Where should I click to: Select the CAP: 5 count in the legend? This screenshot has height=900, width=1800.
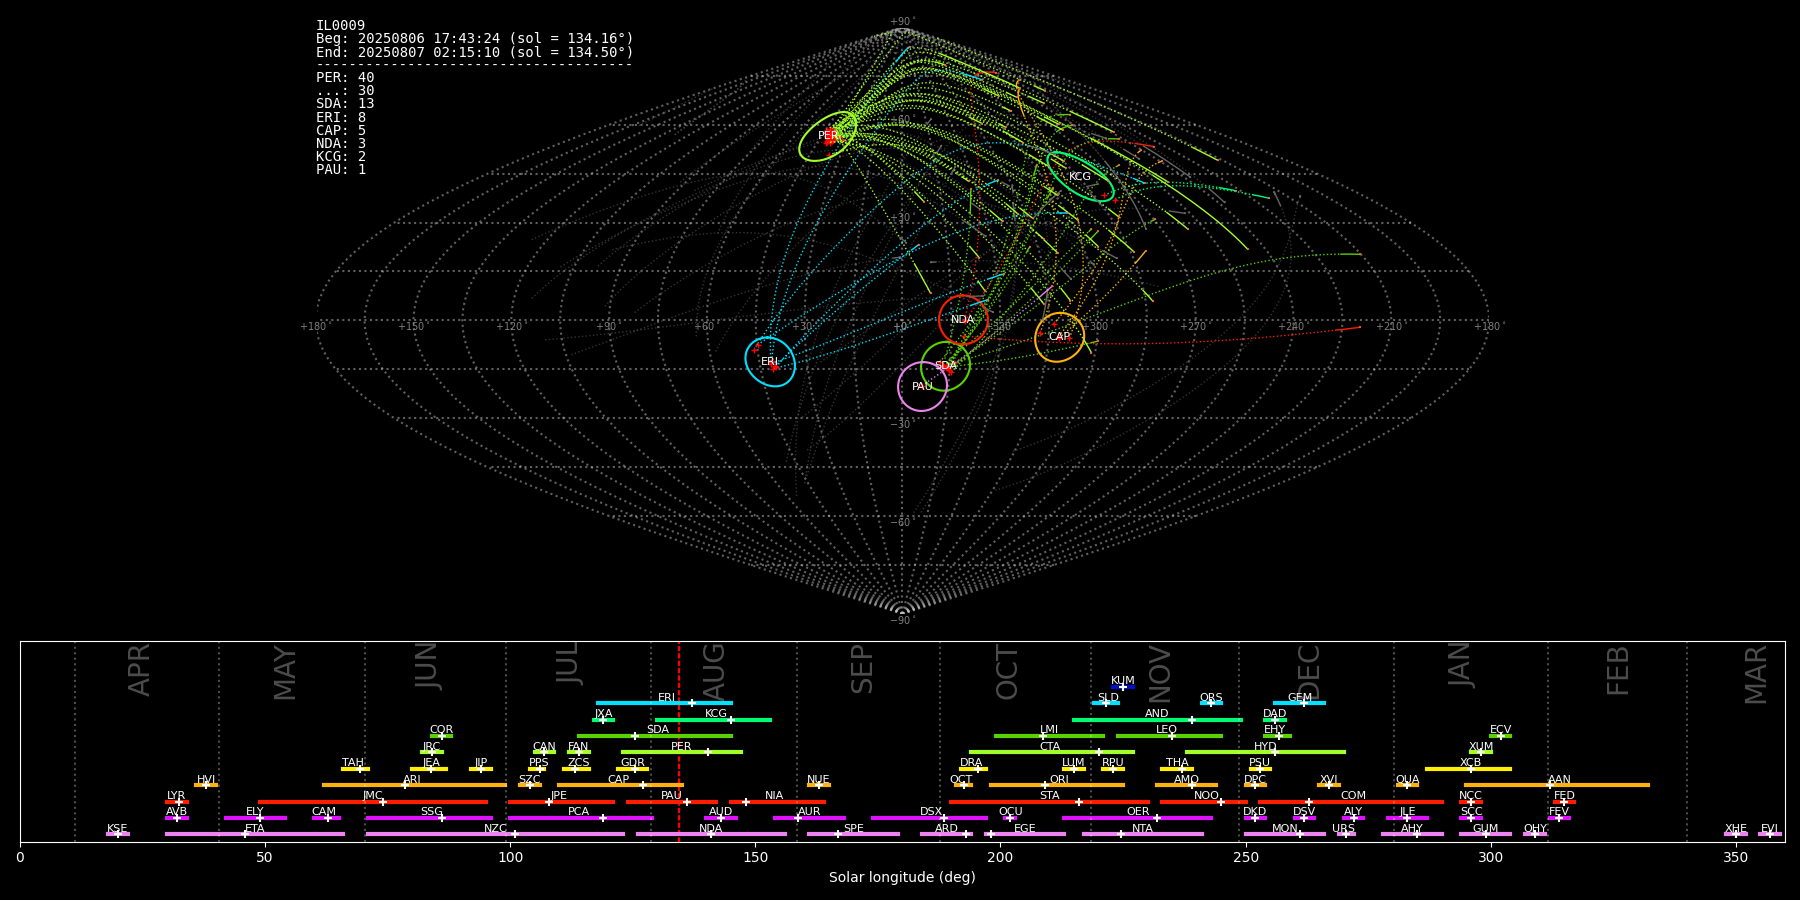[341, 131]
